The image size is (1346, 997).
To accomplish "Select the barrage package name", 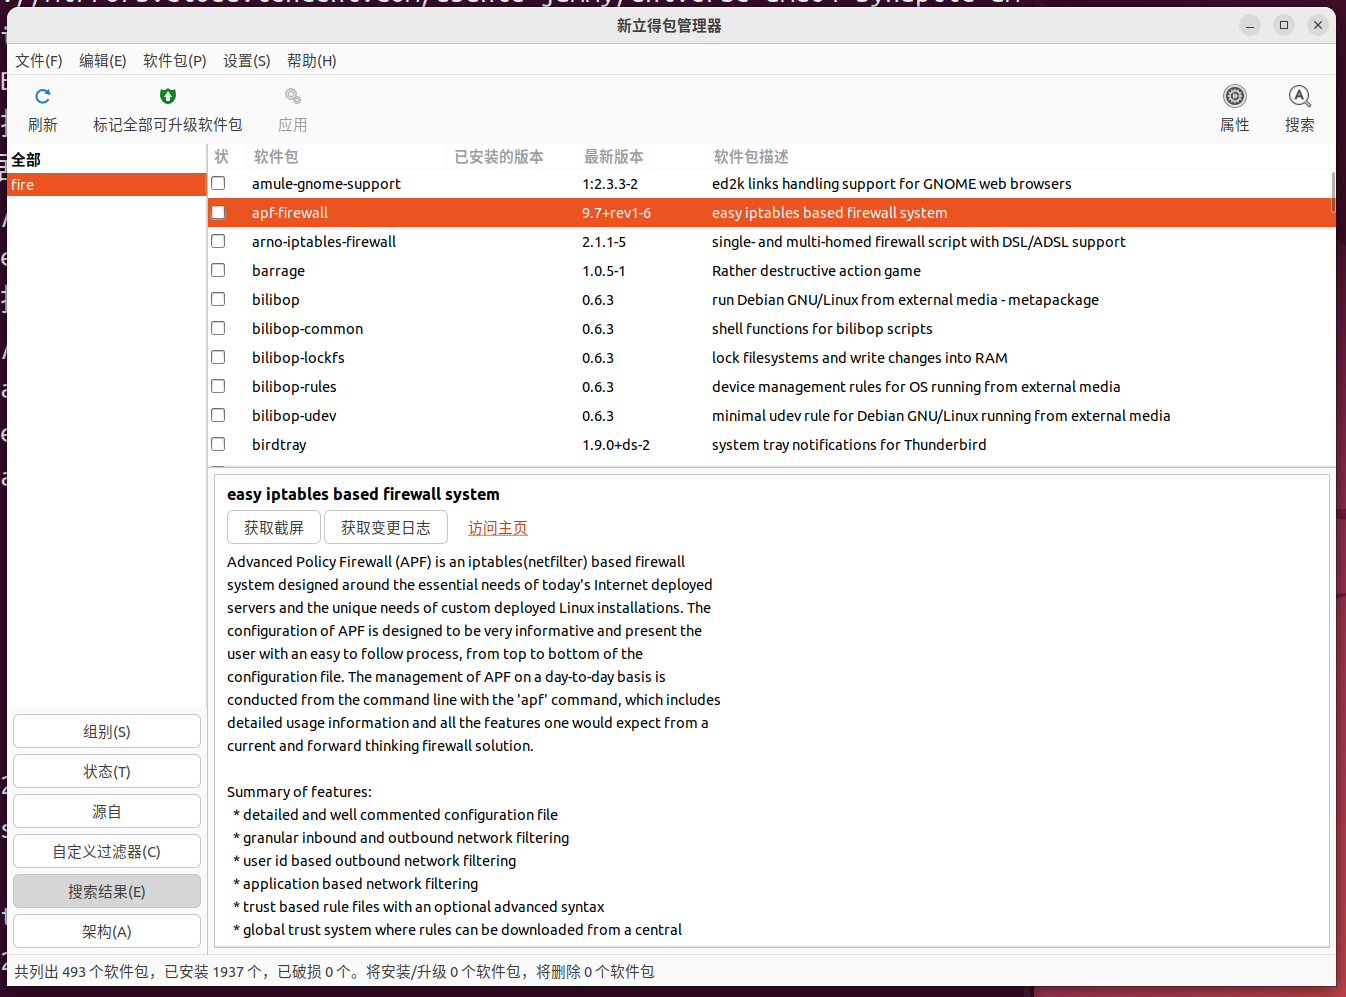I will [278, 271].
